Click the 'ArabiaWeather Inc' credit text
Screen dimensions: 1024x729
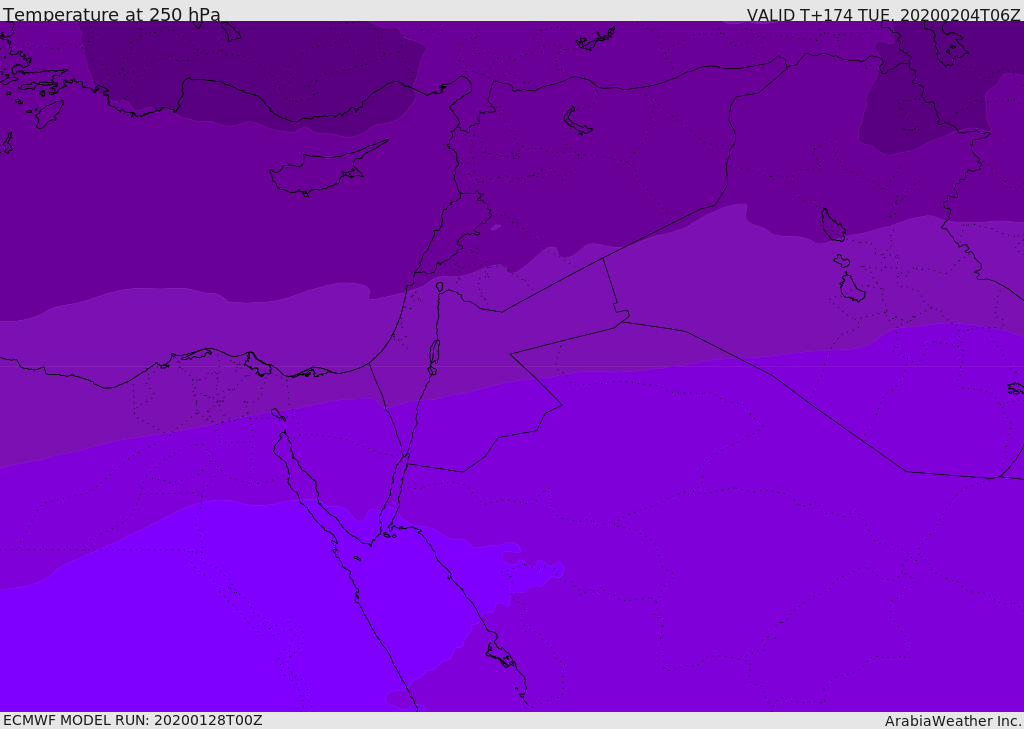click(953, 721)
